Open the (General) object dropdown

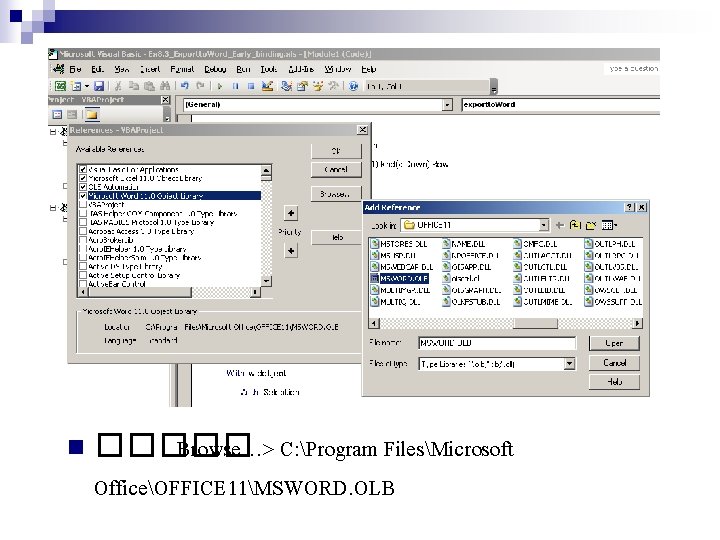click(x=447, y=105)
